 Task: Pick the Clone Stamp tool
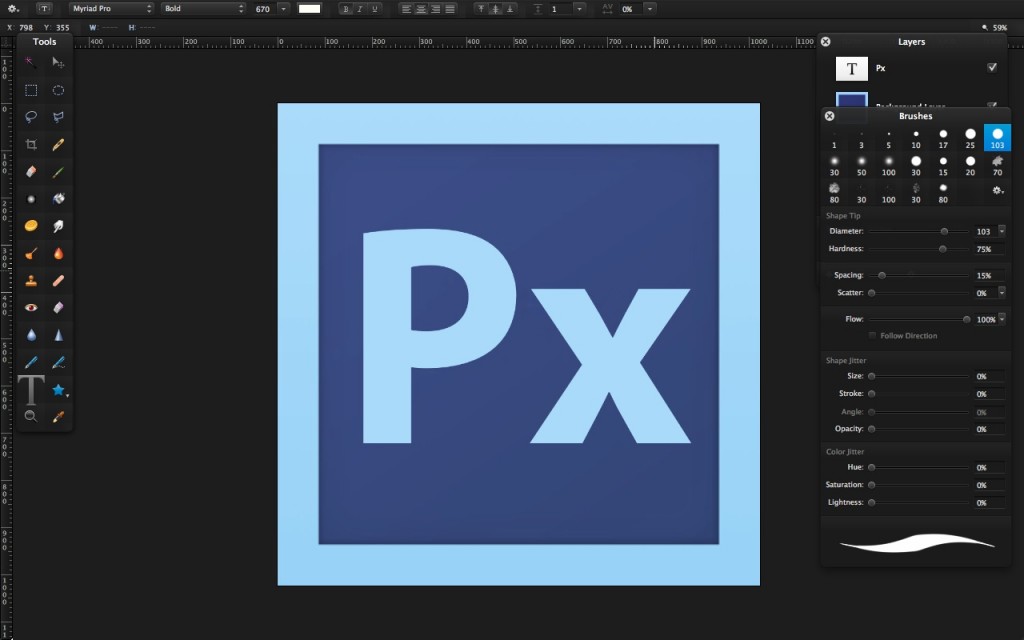coord(31,281)
